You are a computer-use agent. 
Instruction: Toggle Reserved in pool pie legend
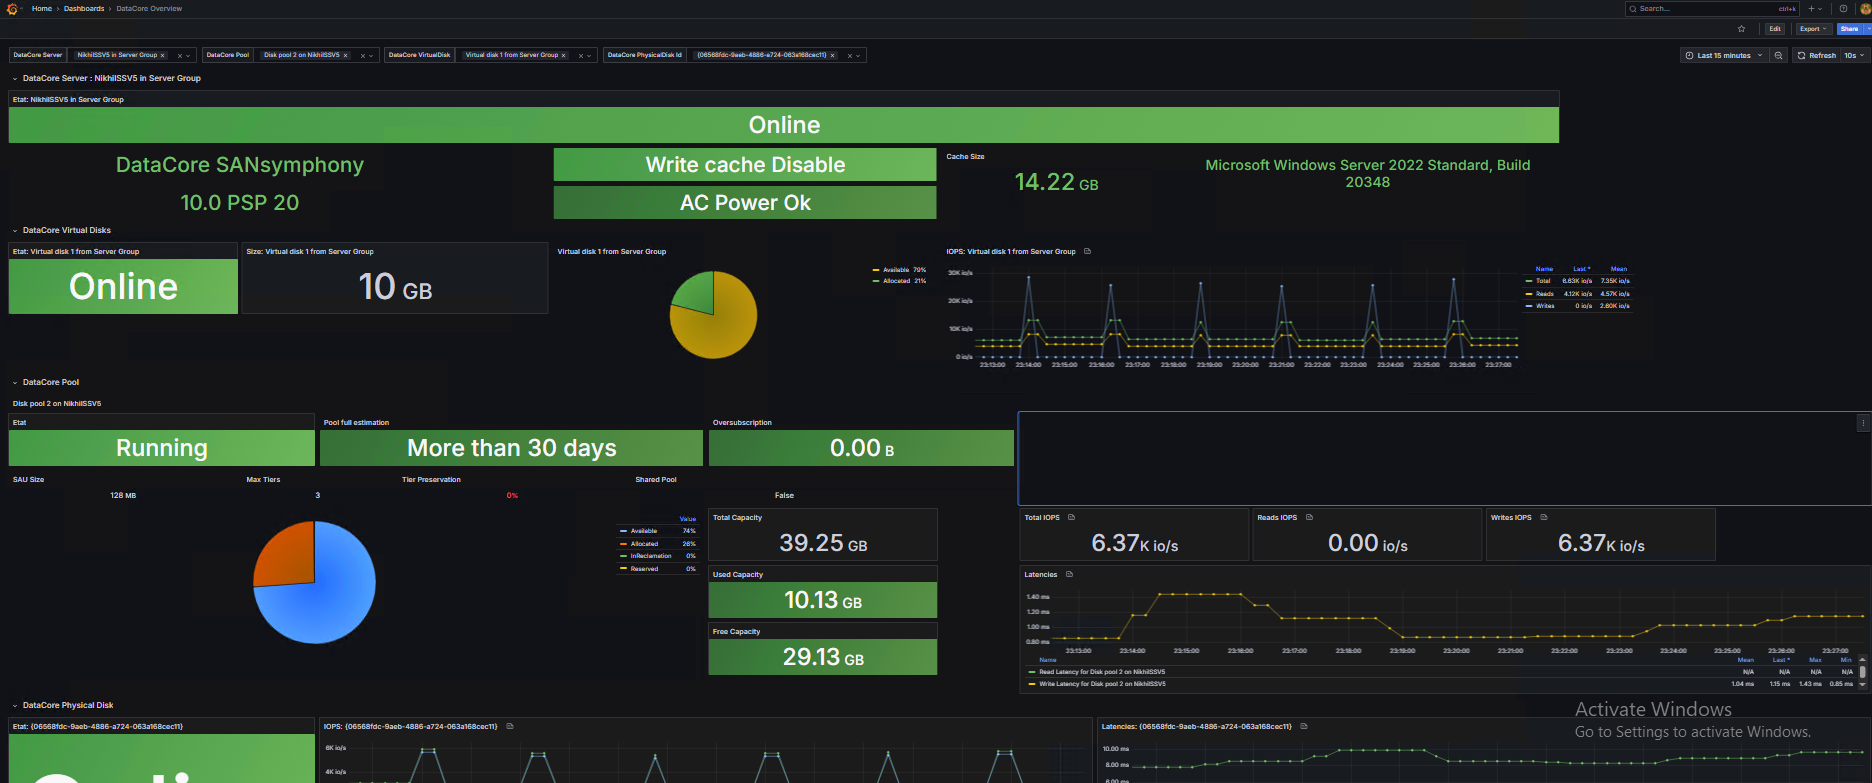point(644,569)
